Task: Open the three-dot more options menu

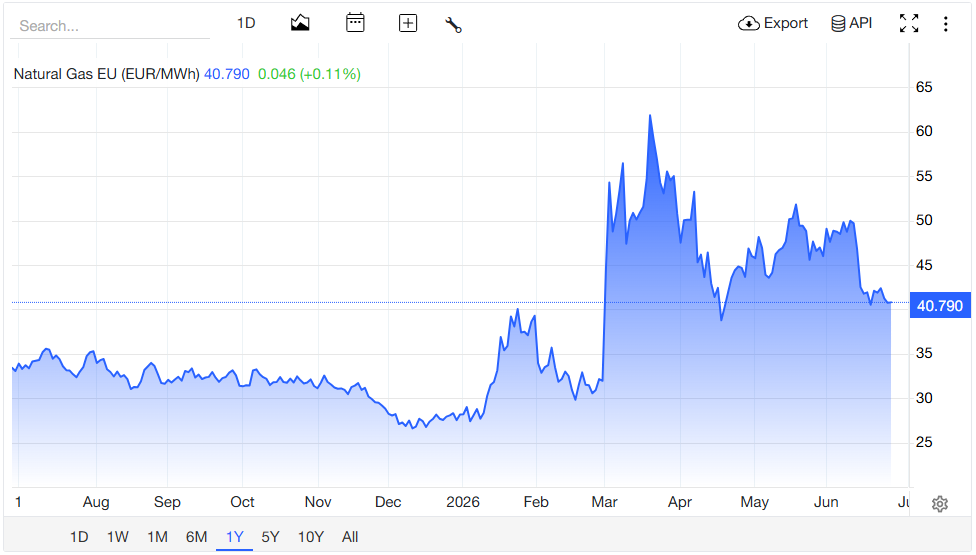Action: point(946,24)
